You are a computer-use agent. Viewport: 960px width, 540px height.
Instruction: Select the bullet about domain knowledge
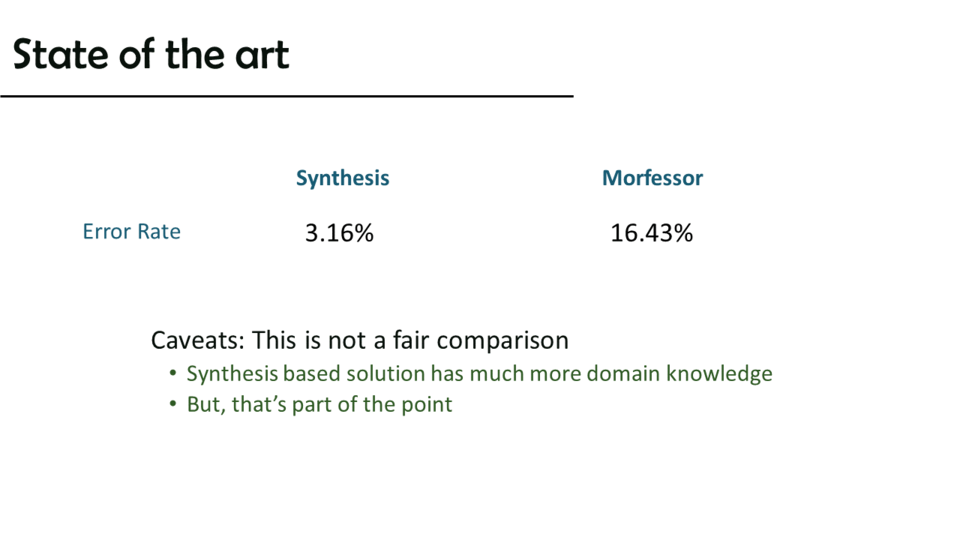pyautogui.click(x=479, y=374)
